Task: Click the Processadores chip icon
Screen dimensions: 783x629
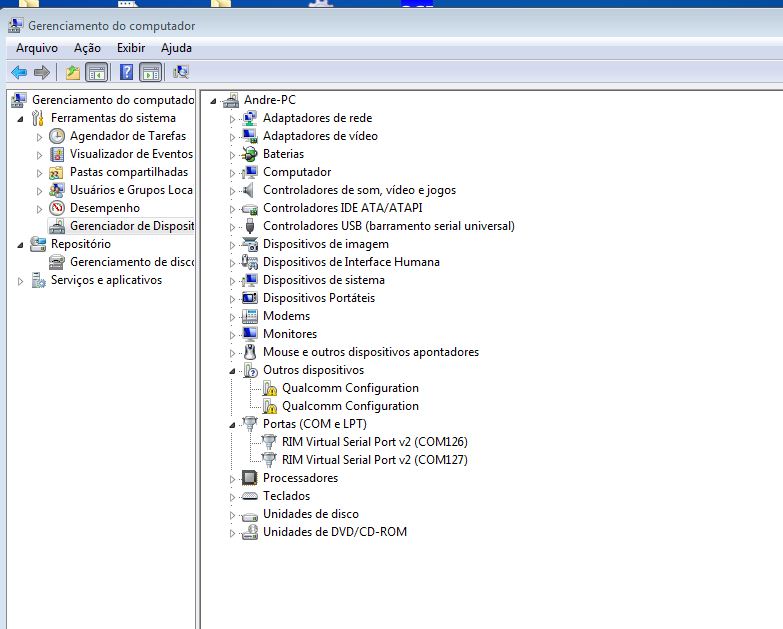Action: (249, 478)
